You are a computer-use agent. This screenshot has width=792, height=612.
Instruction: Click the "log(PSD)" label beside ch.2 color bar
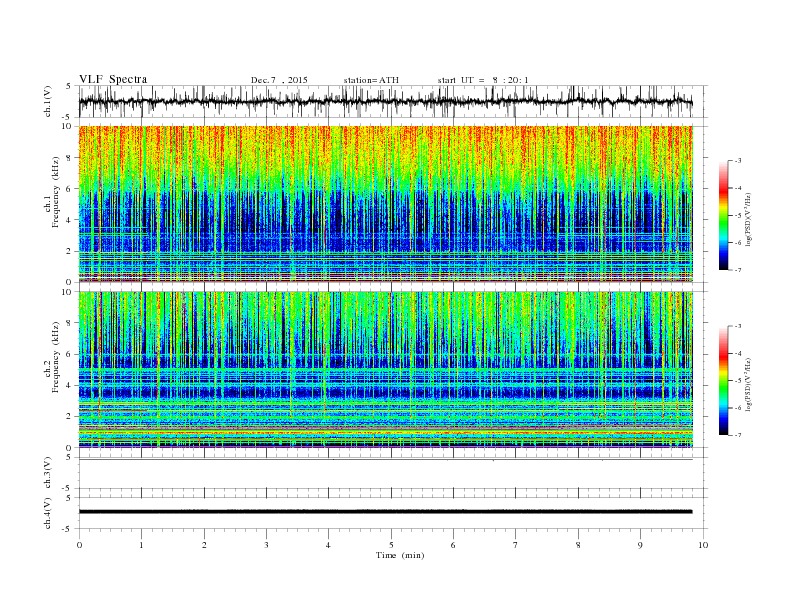[x=748, y=384]
